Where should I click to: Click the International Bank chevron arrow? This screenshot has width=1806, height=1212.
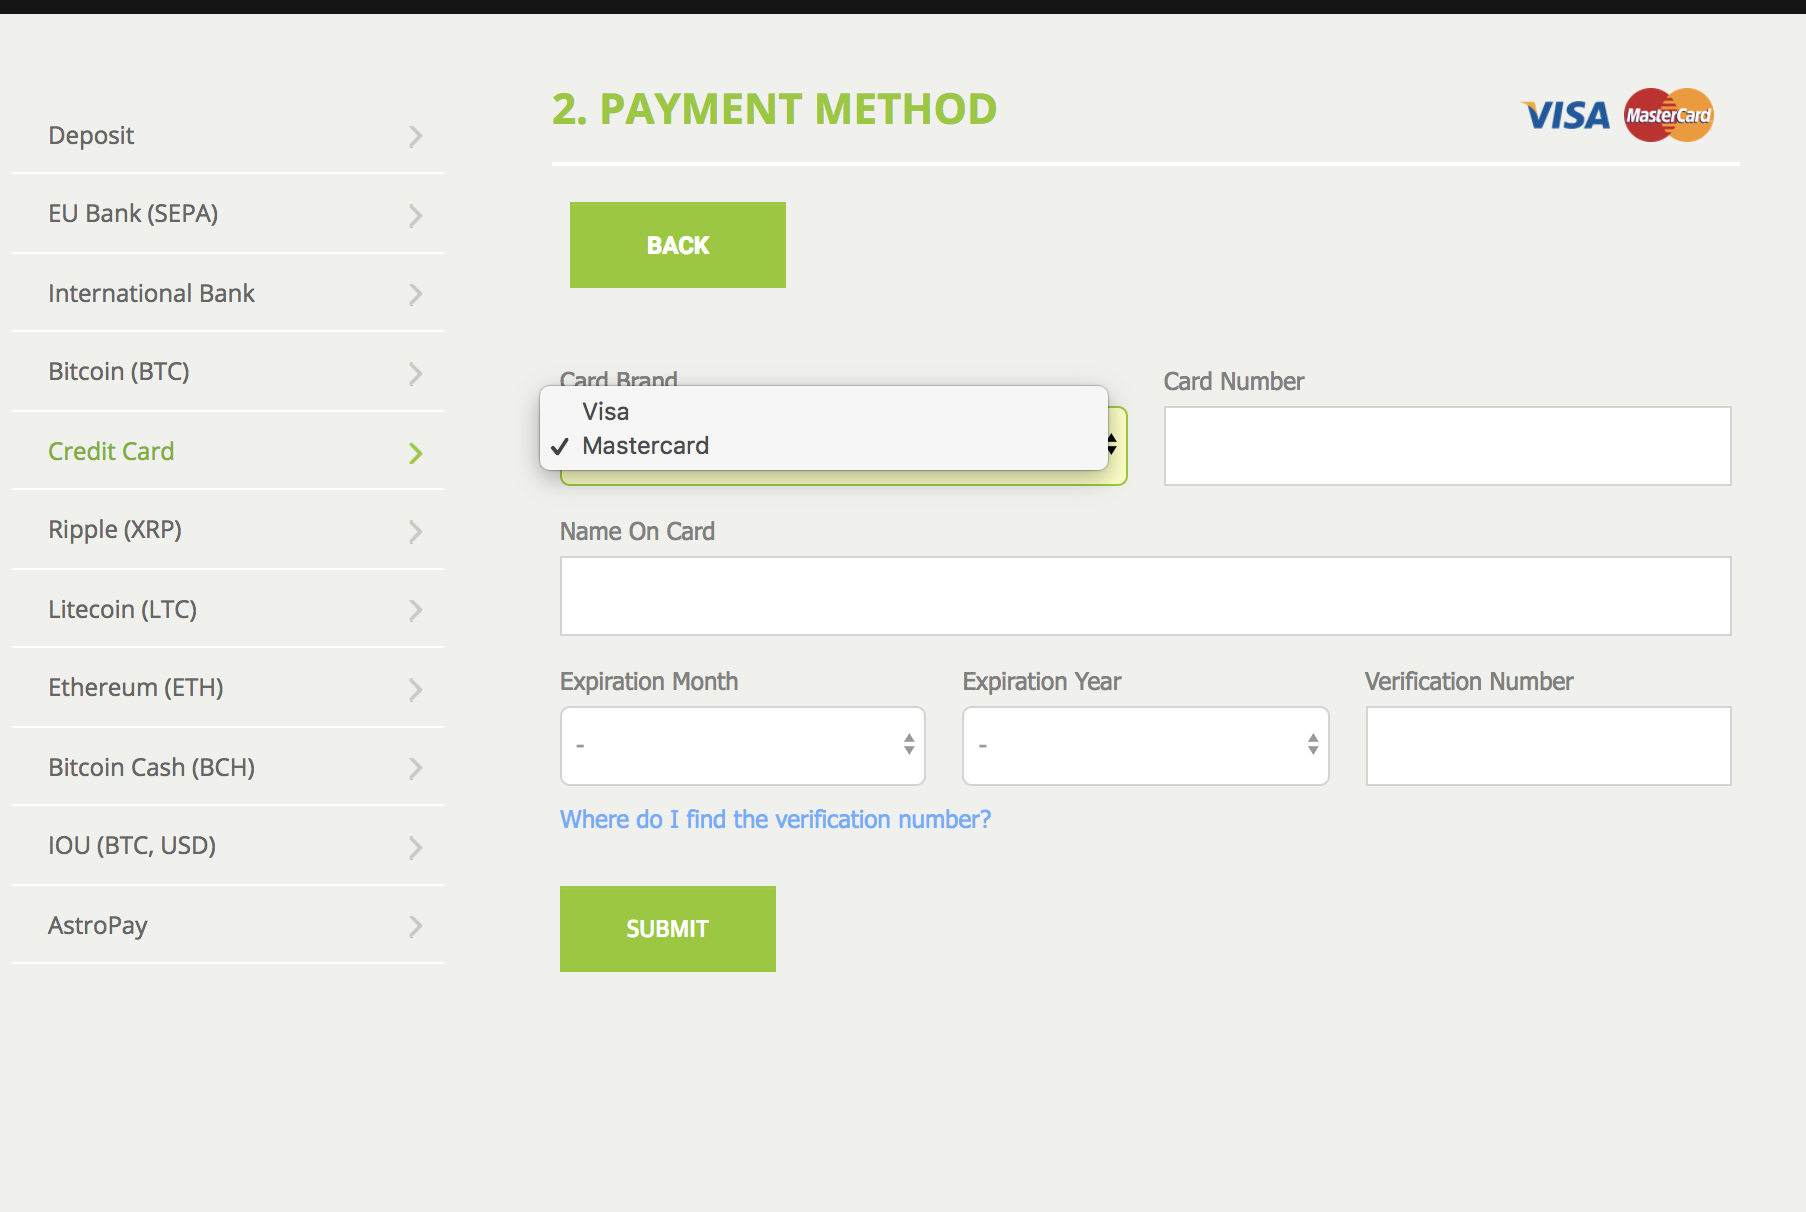point(416,294)
